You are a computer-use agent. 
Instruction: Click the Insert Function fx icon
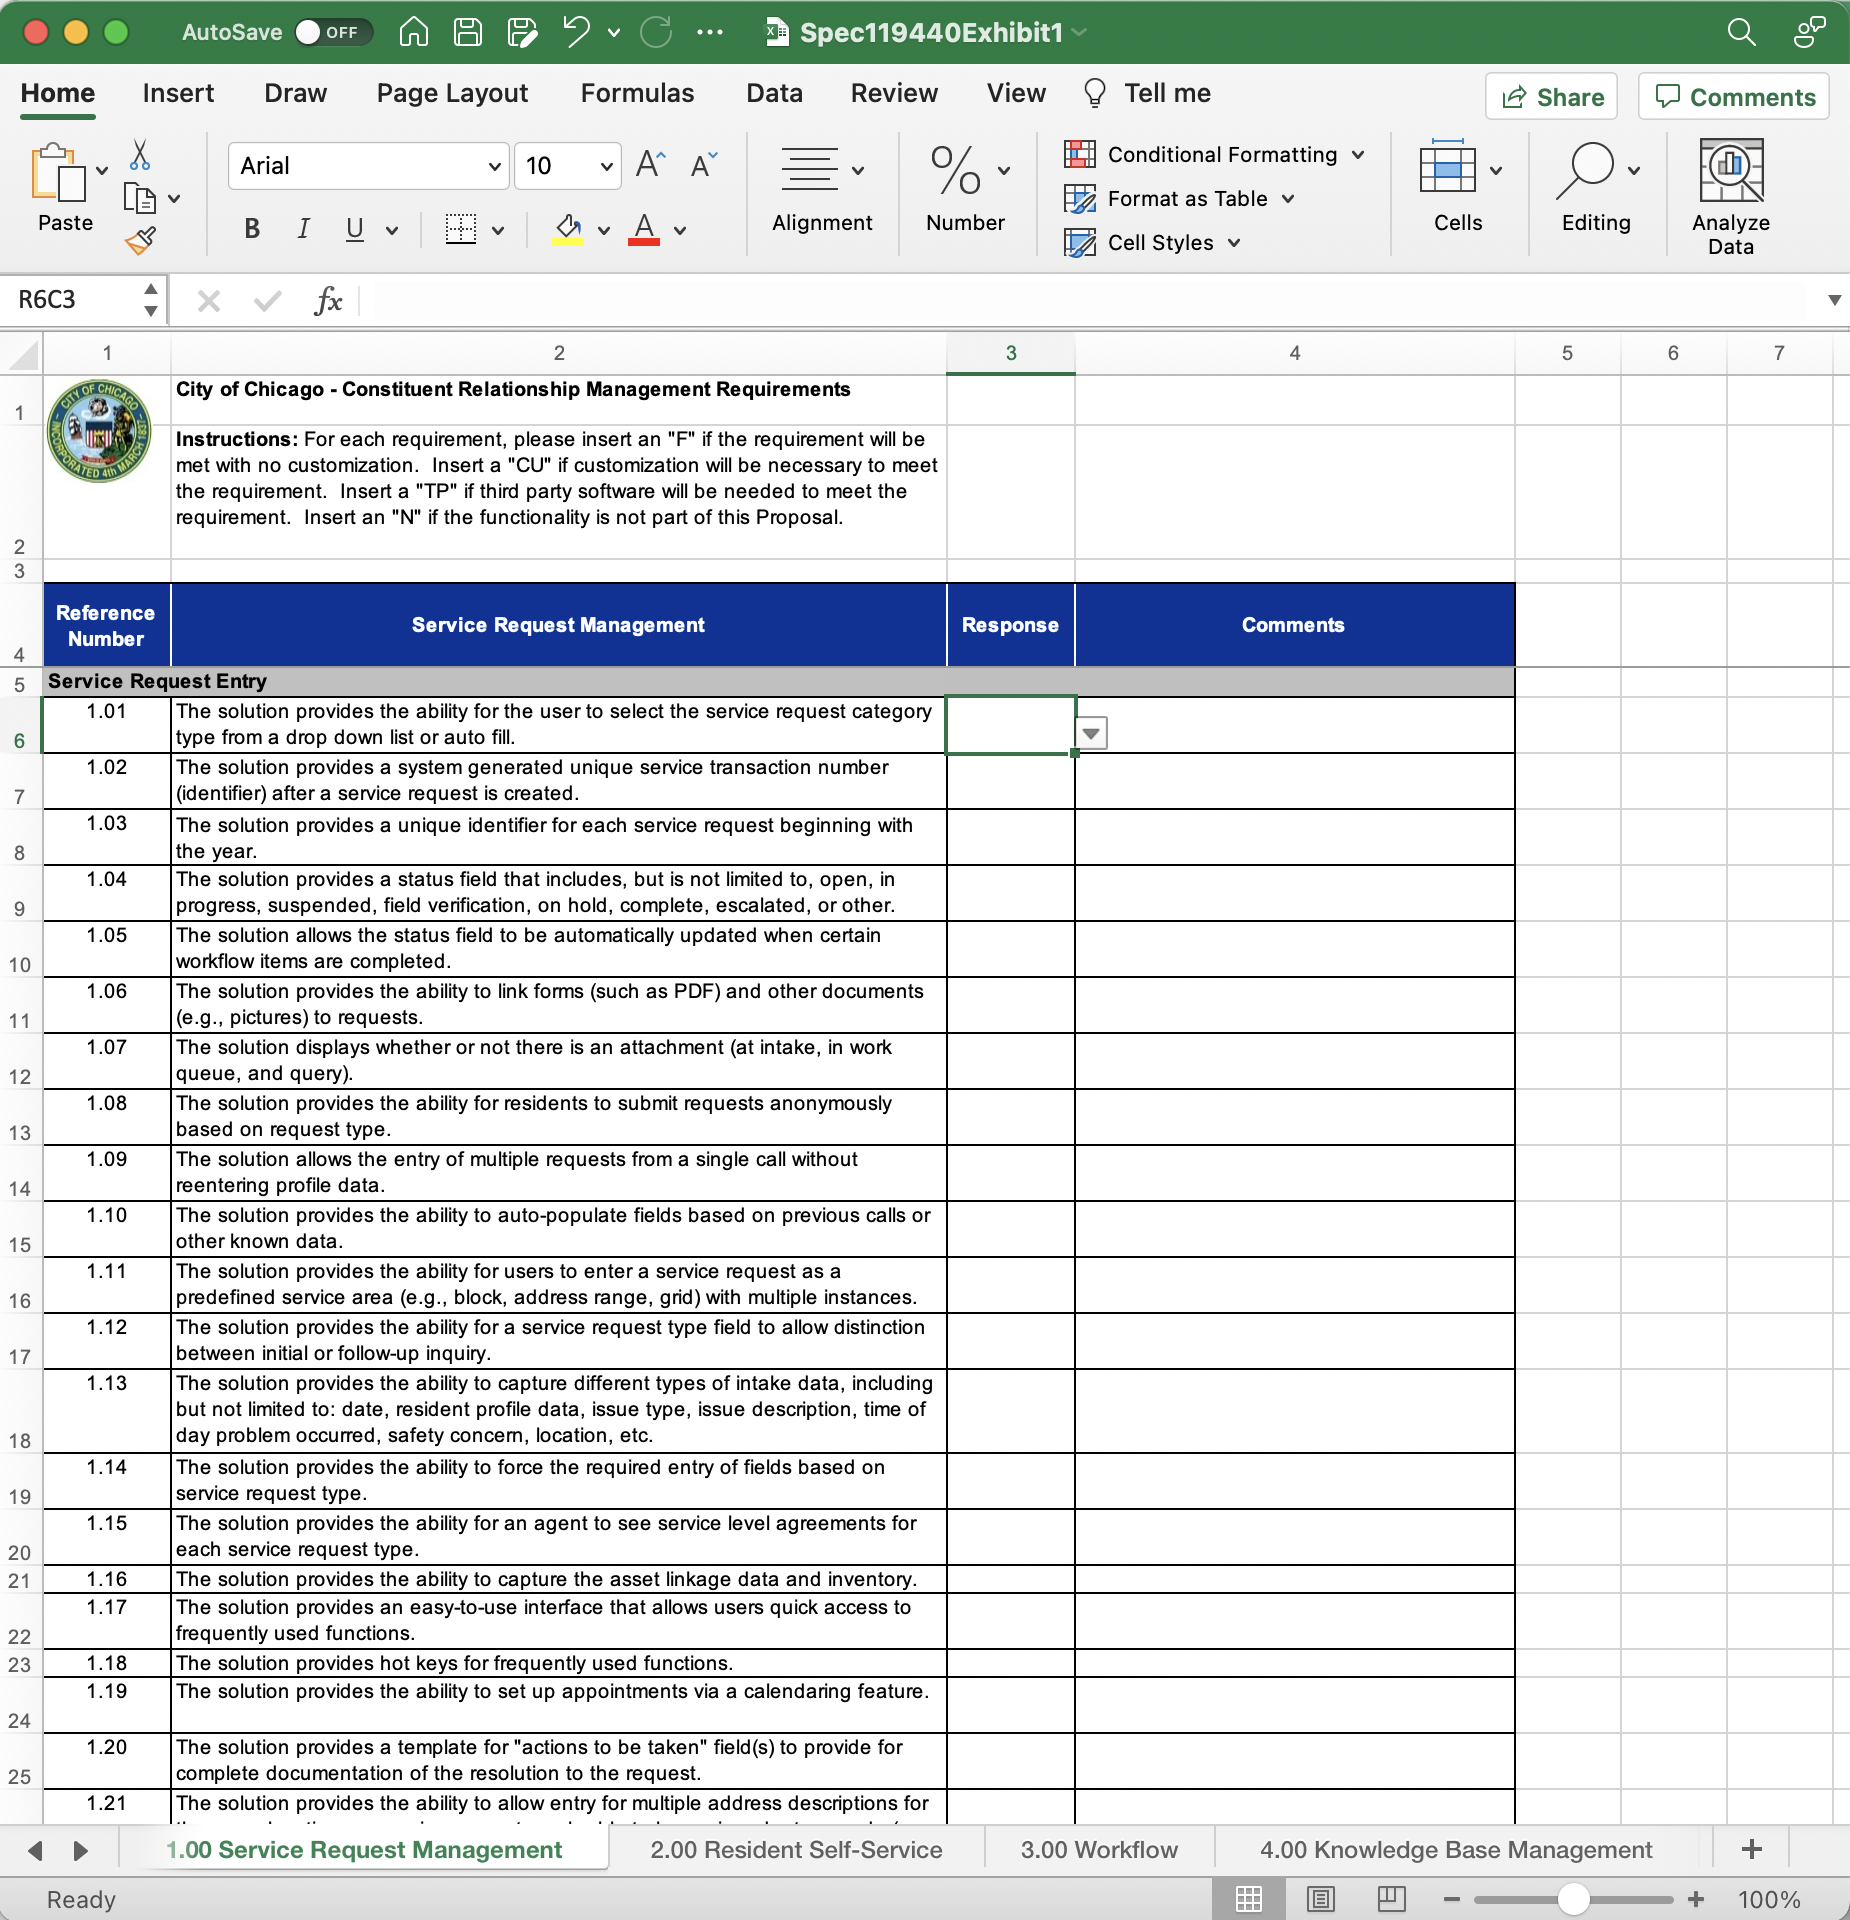pyautogui.click(x=328, y=301)
